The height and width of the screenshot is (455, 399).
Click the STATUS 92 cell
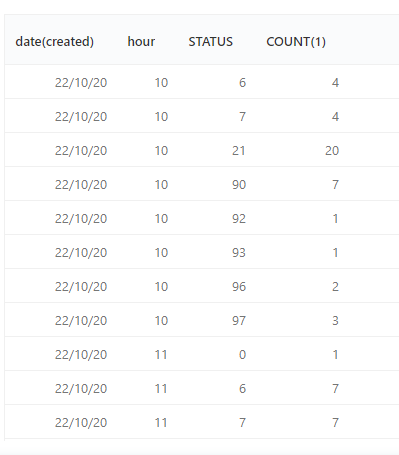pos(239,219)
